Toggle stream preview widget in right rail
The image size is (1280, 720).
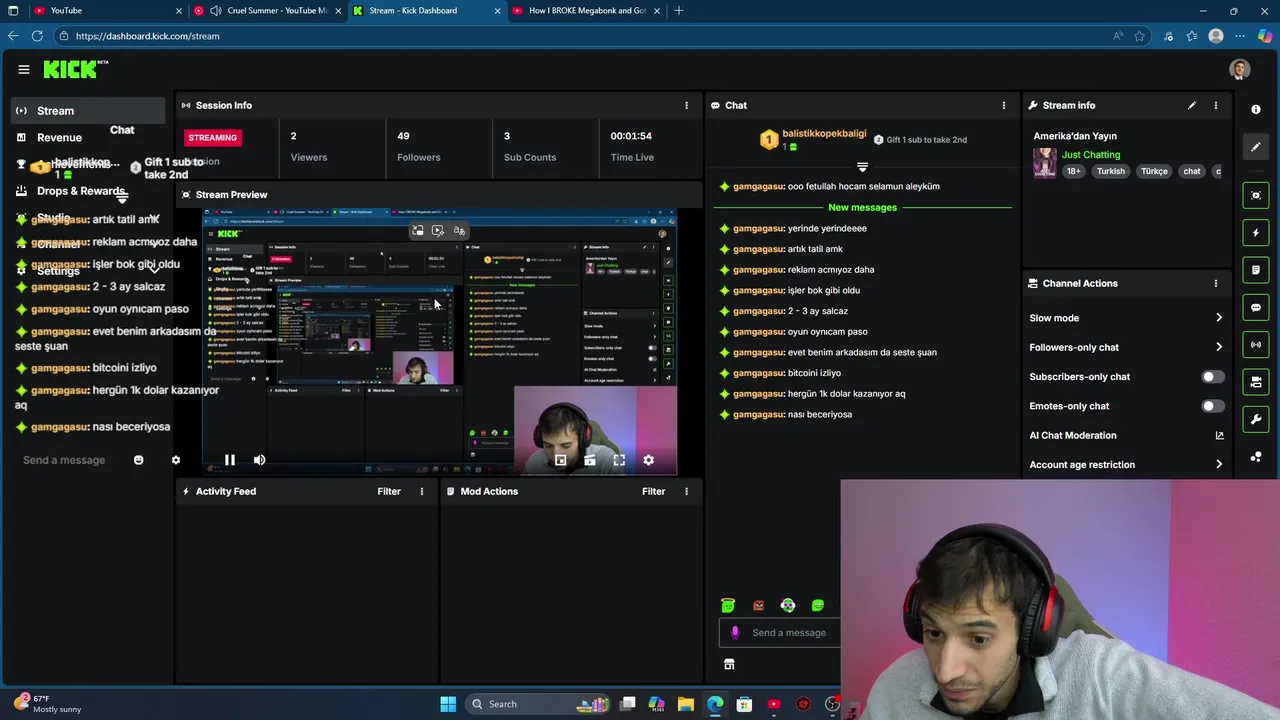coord(1256,195)
